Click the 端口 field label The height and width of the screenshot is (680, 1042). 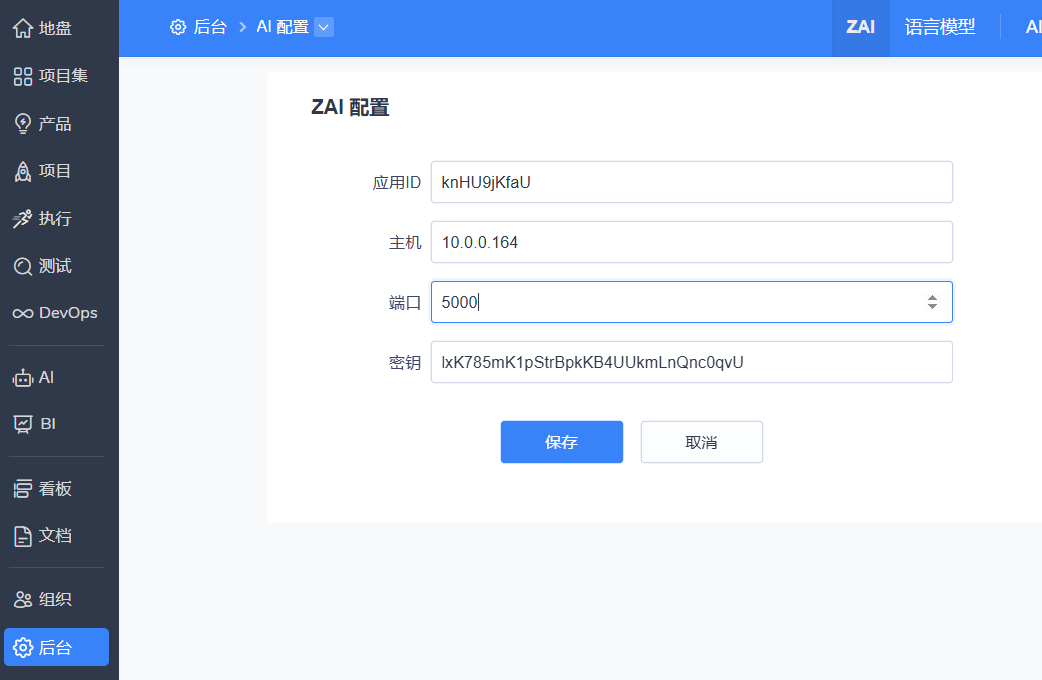[x=405, y=303]
